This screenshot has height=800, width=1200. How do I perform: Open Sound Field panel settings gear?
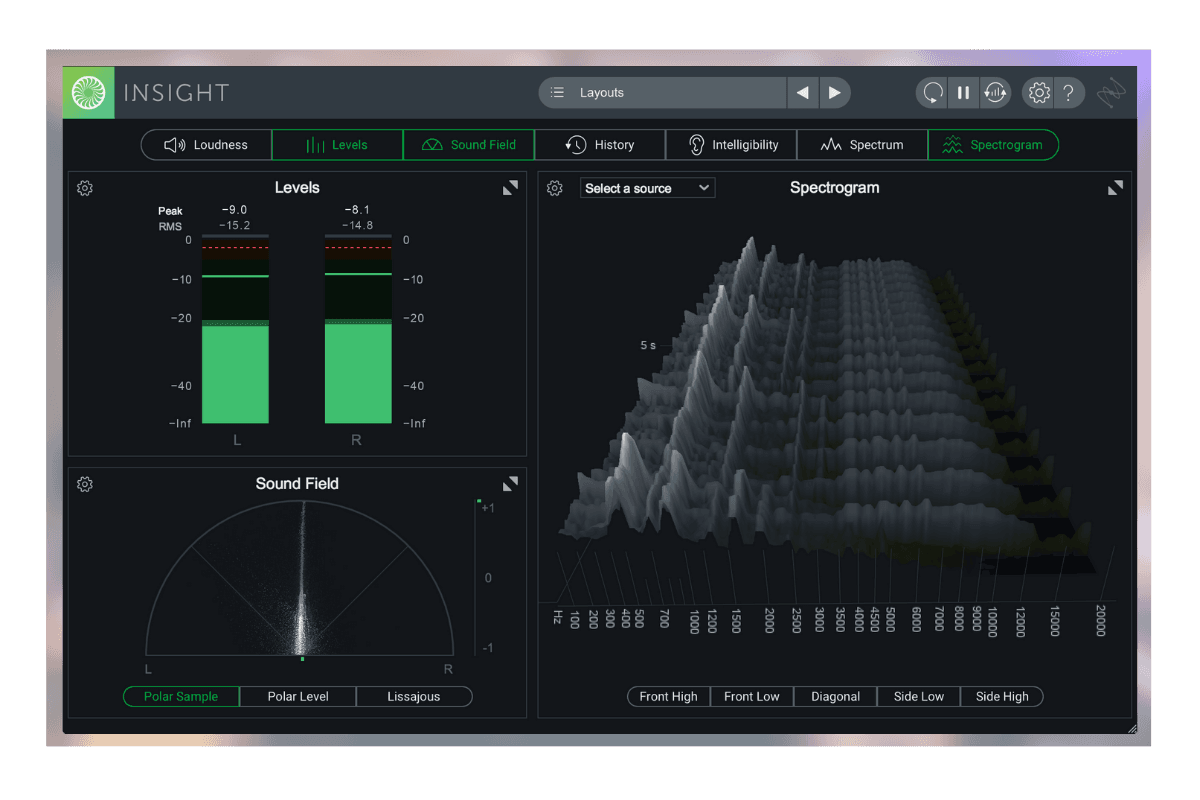[x=85, y=484]
